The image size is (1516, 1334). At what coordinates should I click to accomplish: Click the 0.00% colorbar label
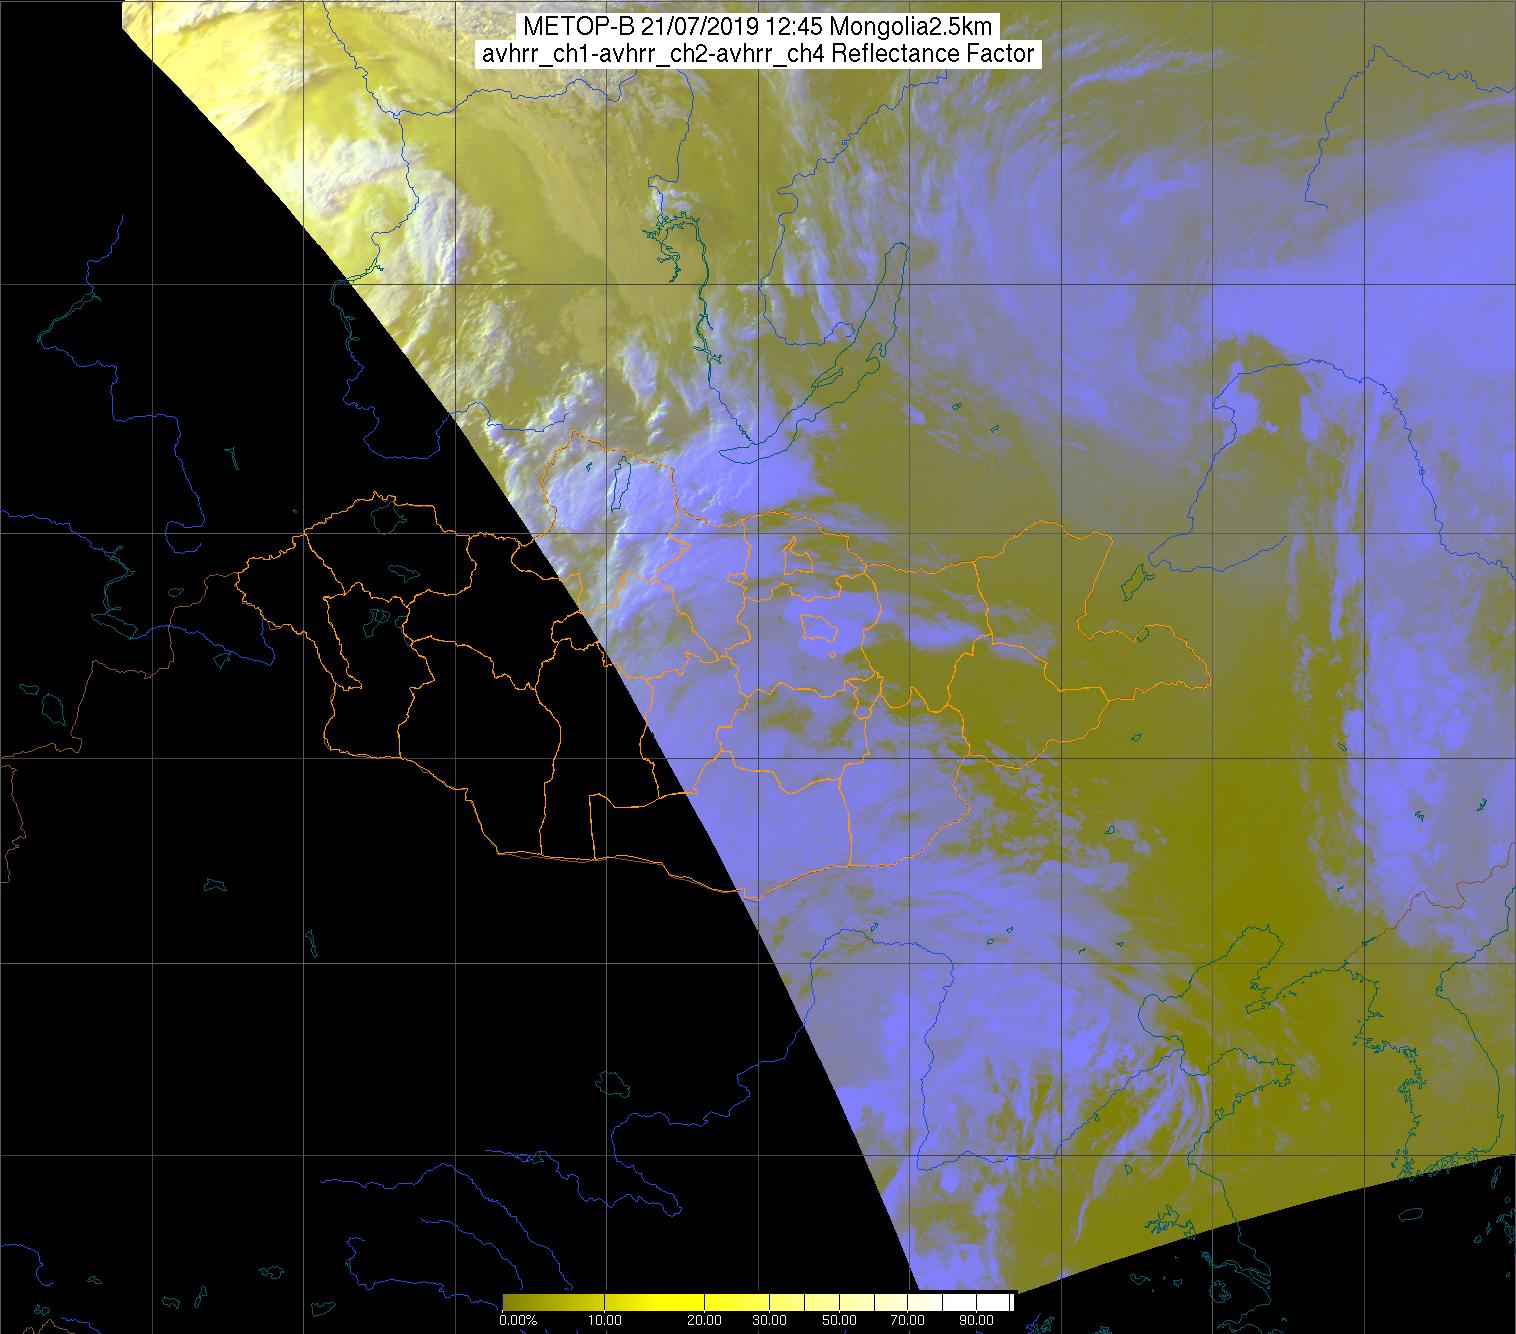point(517,1320)
